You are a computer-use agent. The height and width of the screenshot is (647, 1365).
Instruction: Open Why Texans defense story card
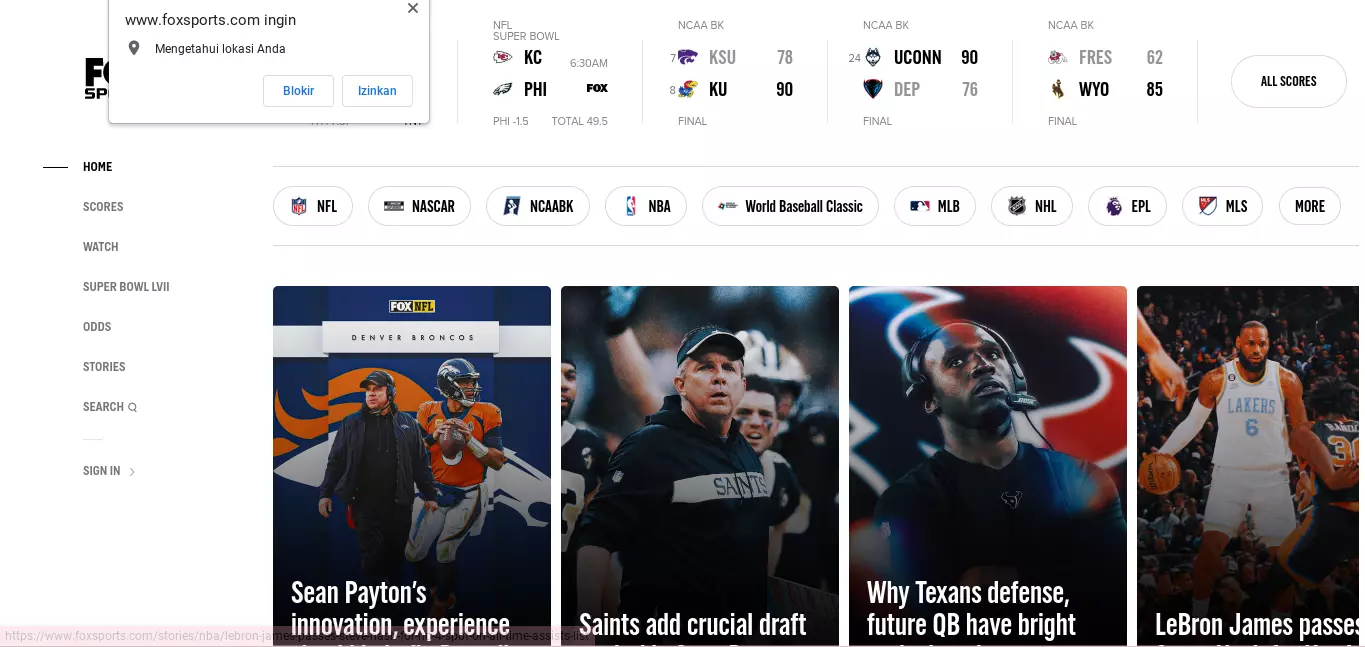988,466
